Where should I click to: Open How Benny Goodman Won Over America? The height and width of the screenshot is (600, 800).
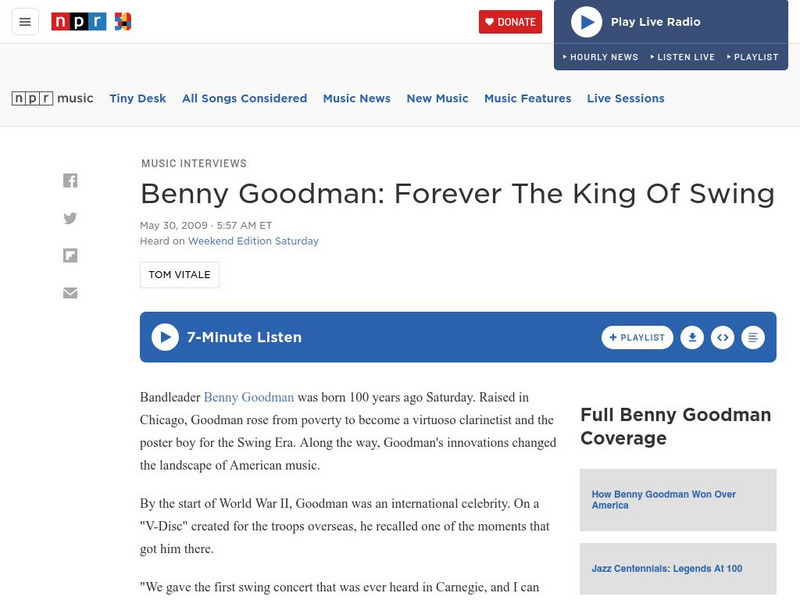tap(665, 500)
